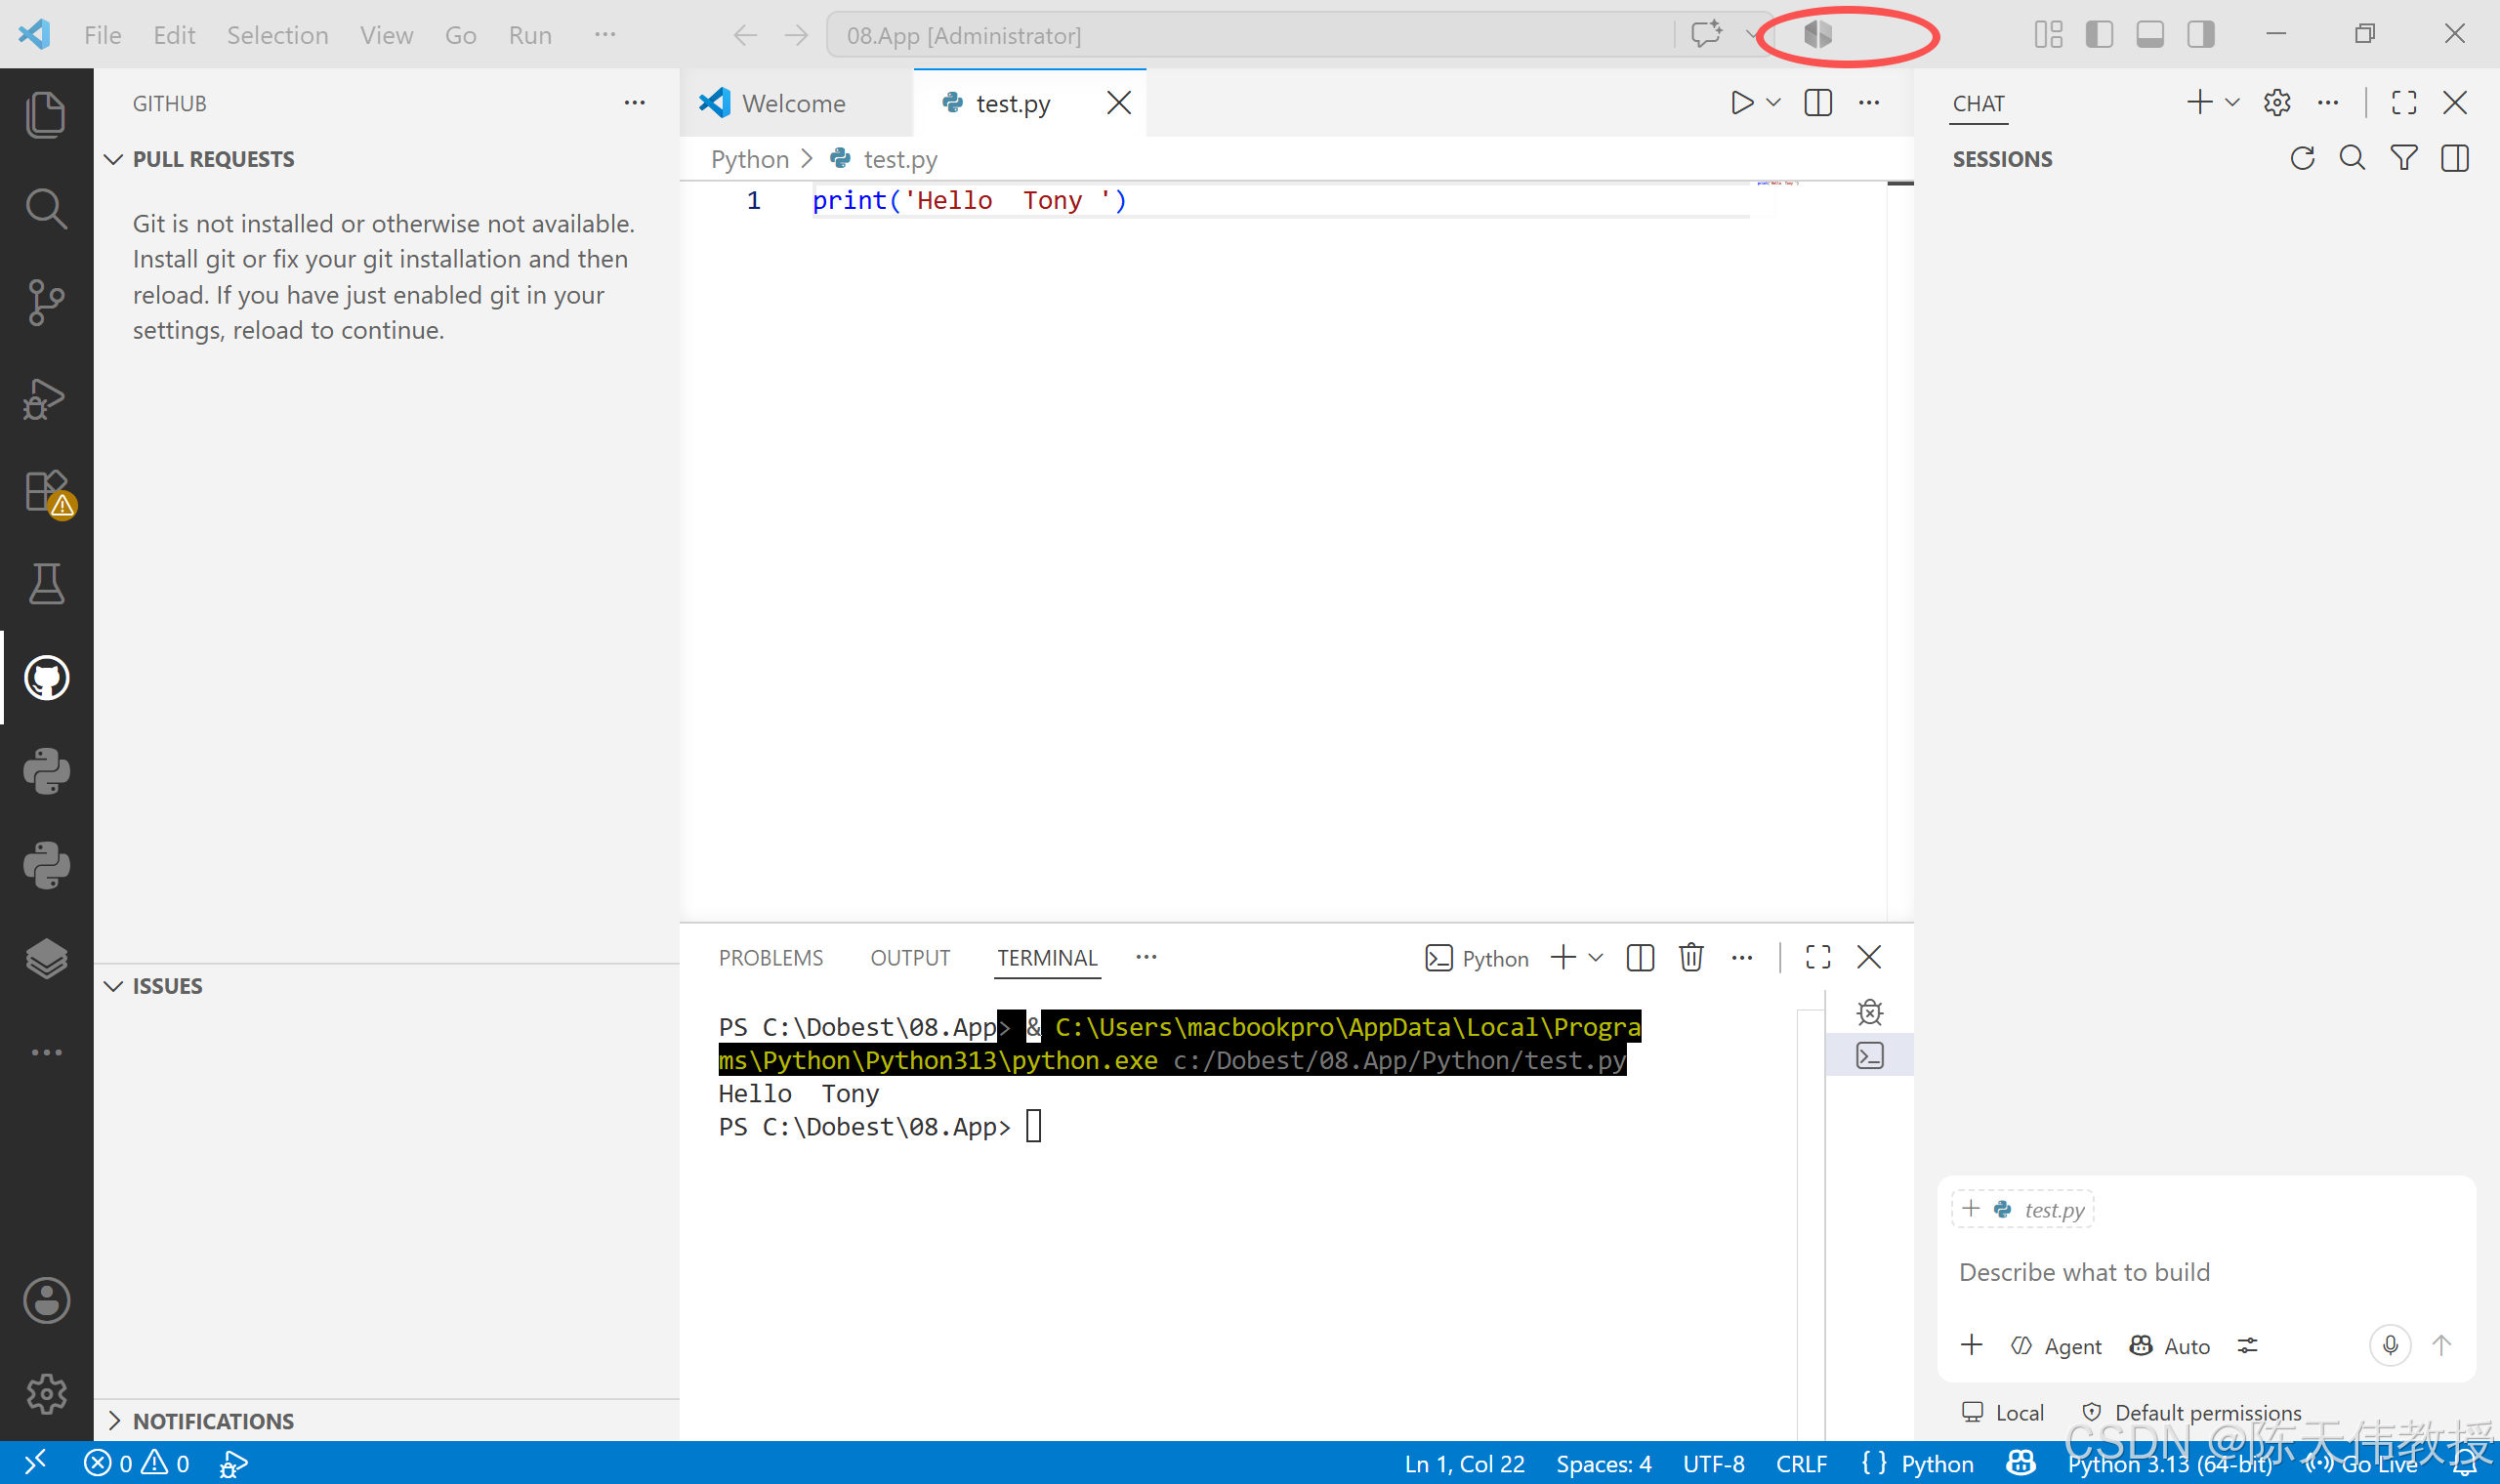Click the Local session target button
2500x1484 pixels.
[x=2003, y=1412]
